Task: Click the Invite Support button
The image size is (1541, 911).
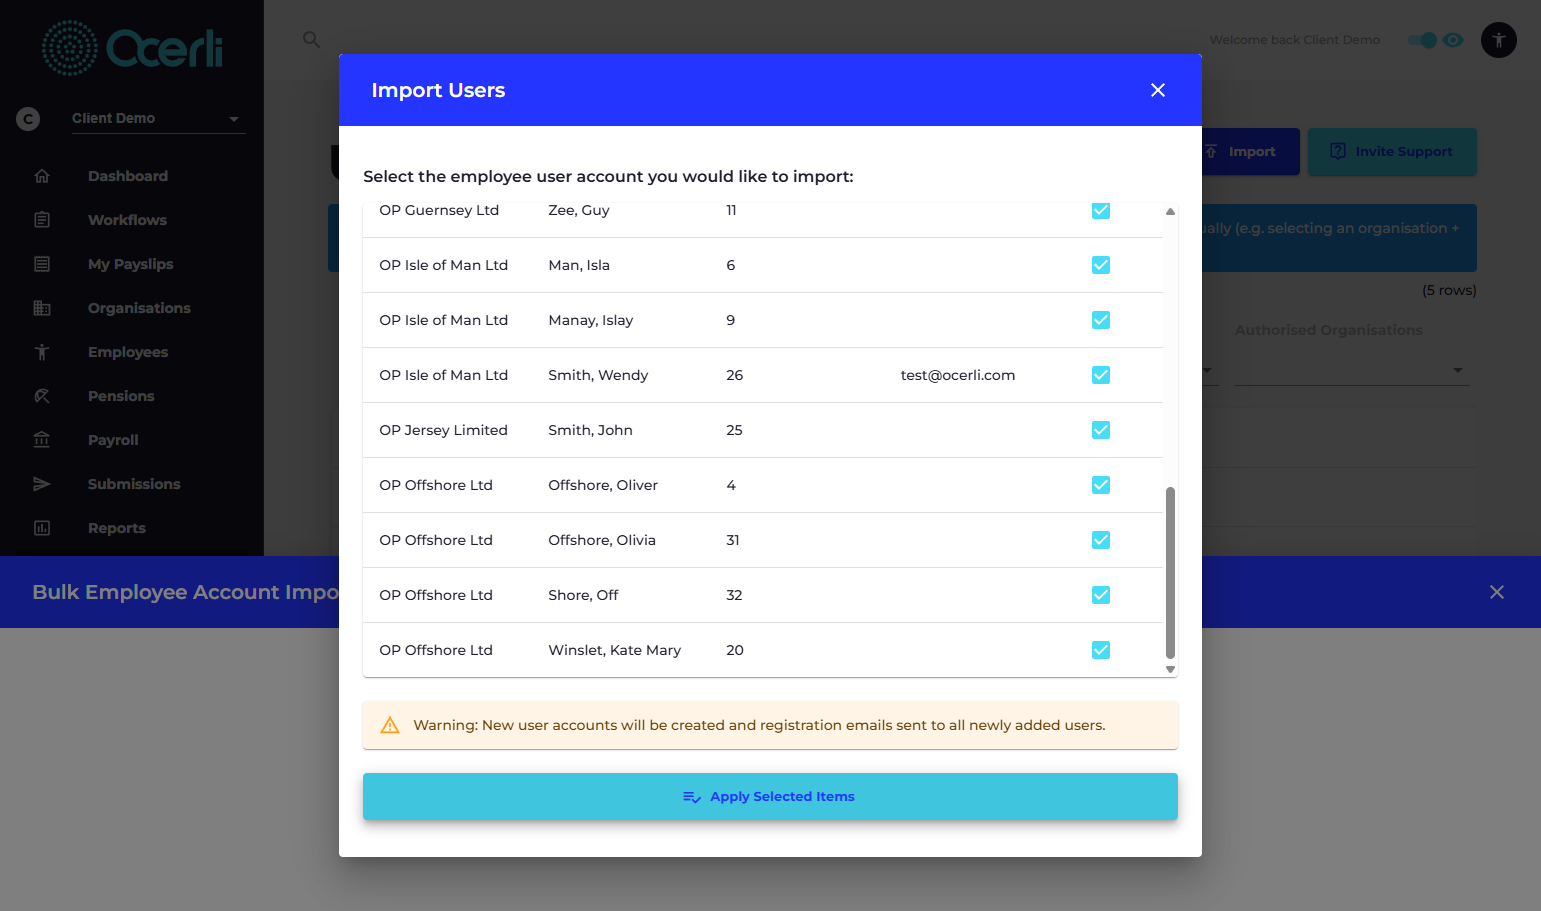Action: tap(1392, 152)
